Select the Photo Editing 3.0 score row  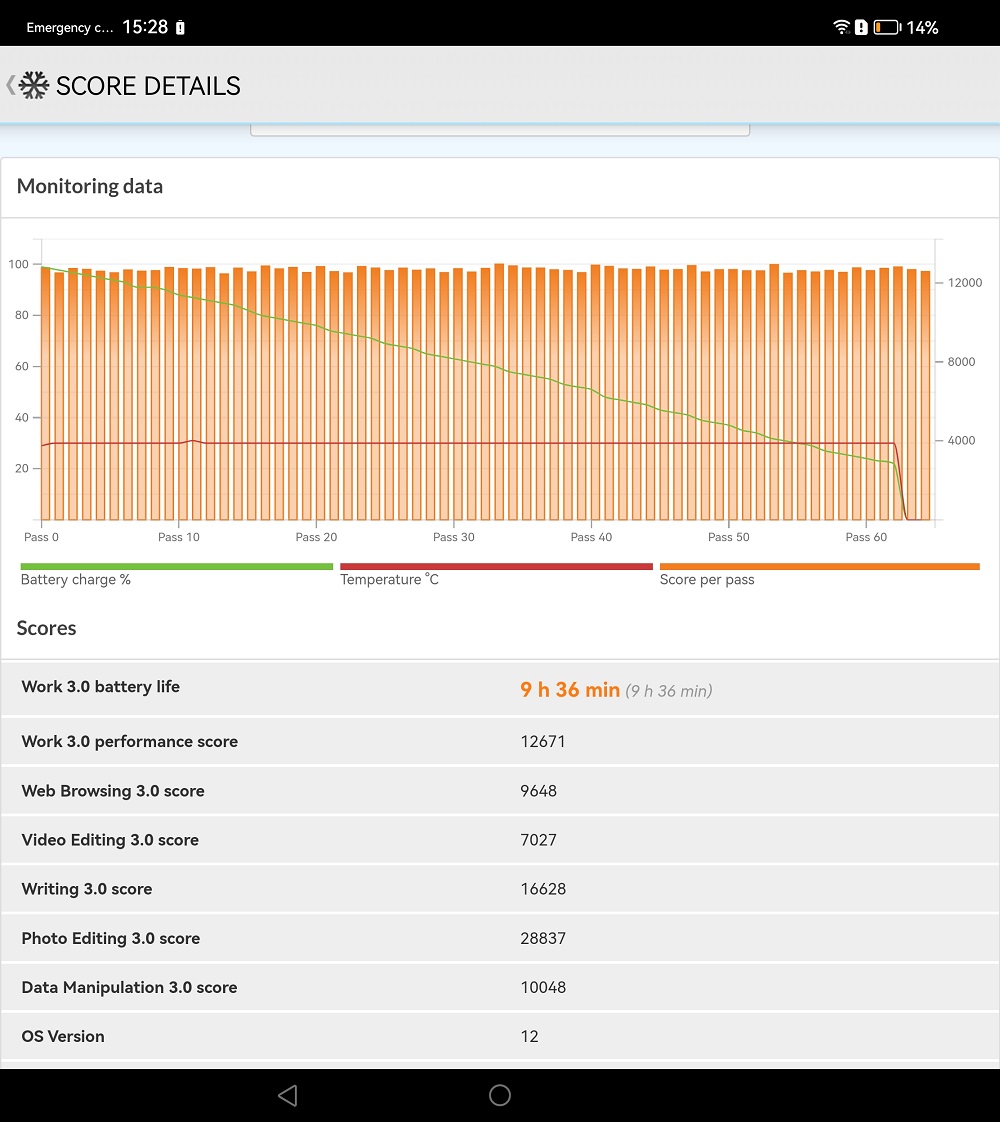[x=500, y=938]
